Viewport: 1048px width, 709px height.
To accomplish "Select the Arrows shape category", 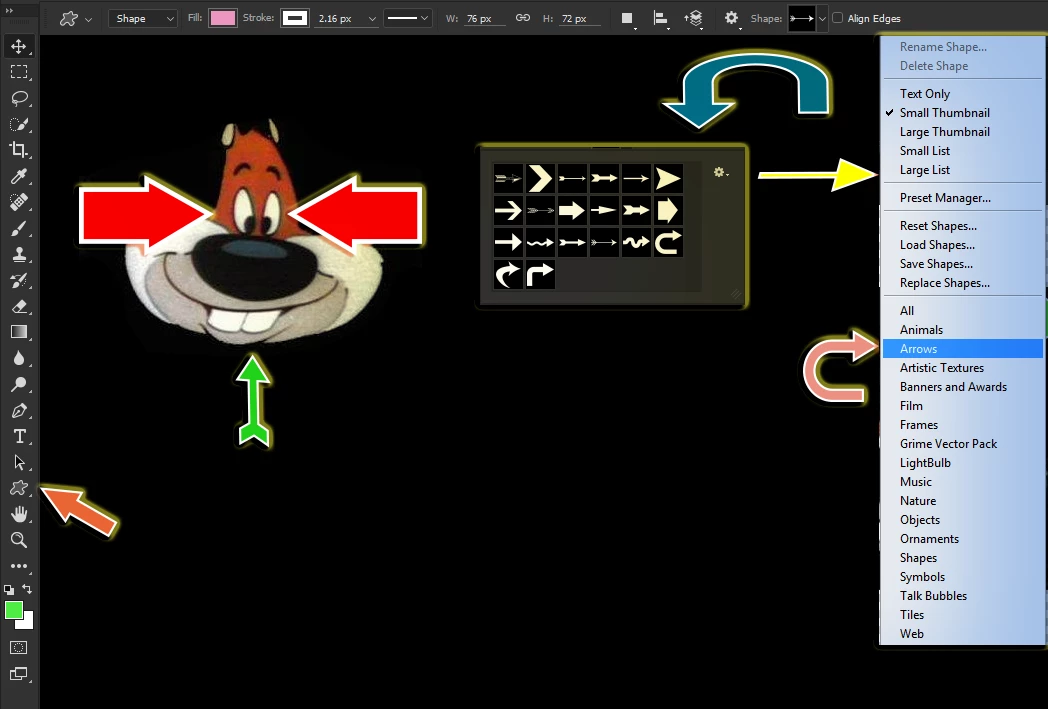I will coord(962,349).
